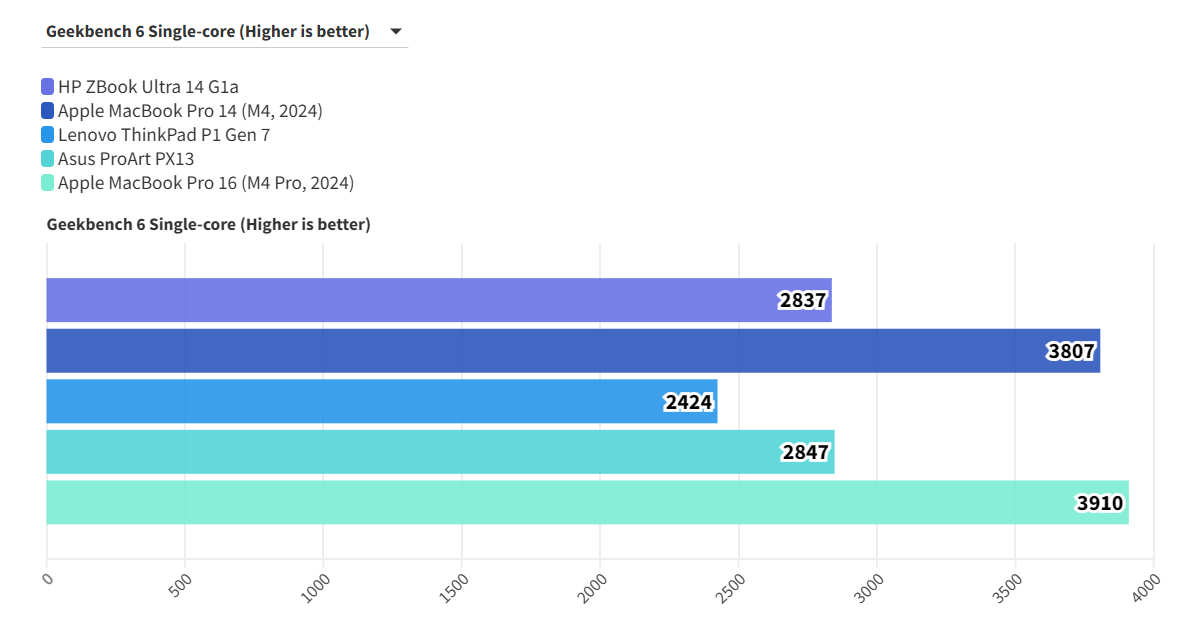
Task: Click the MacBook Pro 16 M4 Pro swatch
Action: [x=48, y=183]
